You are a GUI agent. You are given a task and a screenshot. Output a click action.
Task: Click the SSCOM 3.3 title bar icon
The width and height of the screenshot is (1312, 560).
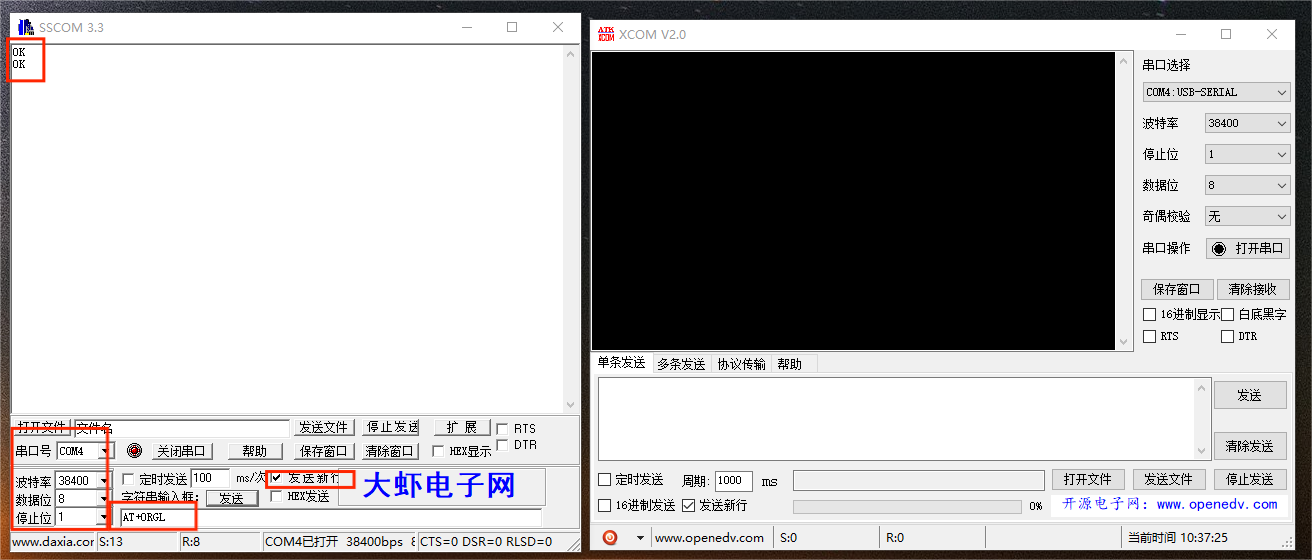pos(26,27)
